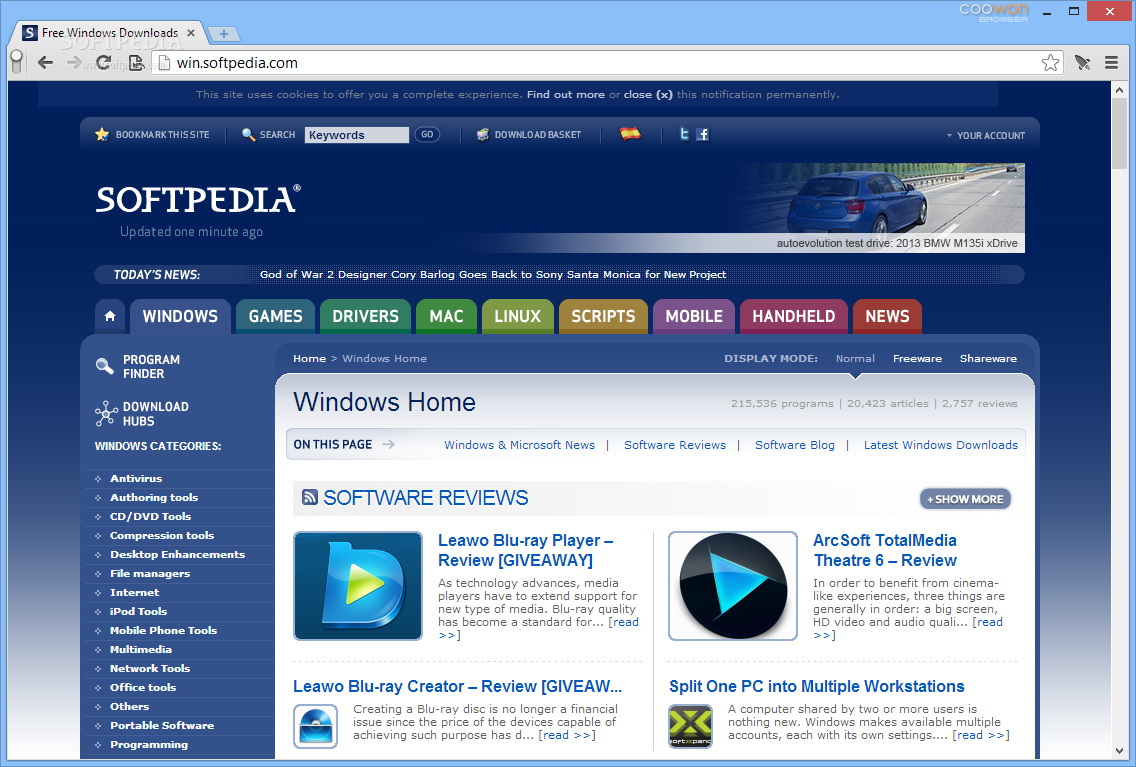Expand the Your Account dropdown

point(985,135)
